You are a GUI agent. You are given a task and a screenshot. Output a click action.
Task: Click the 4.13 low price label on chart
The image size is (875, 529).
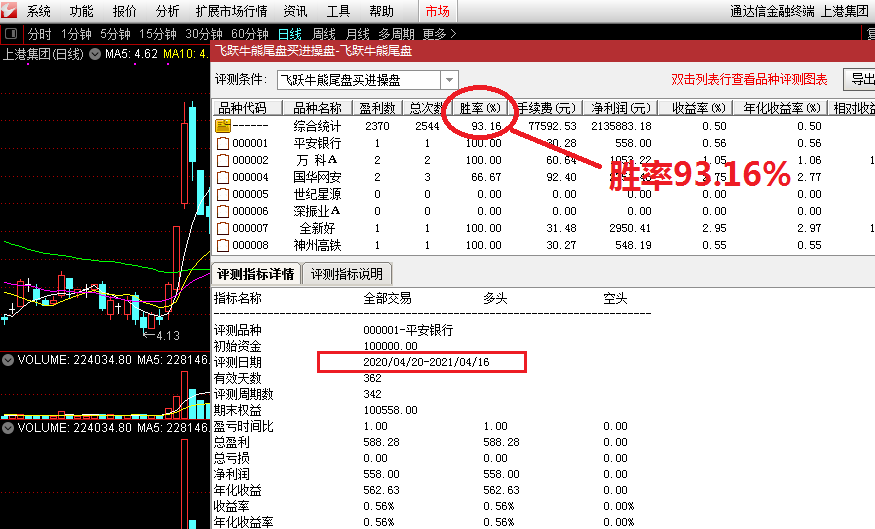click(168, 335)
